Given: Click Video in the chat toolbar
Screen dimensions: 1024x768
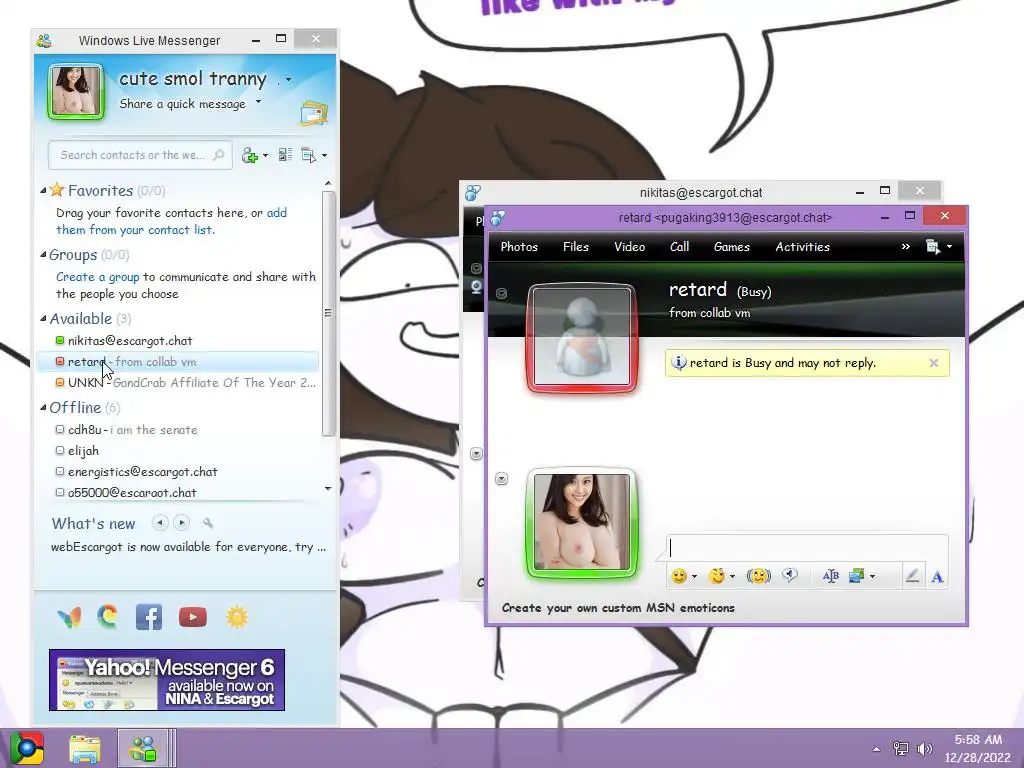Looking at the screenshot, I should (630, 247).
